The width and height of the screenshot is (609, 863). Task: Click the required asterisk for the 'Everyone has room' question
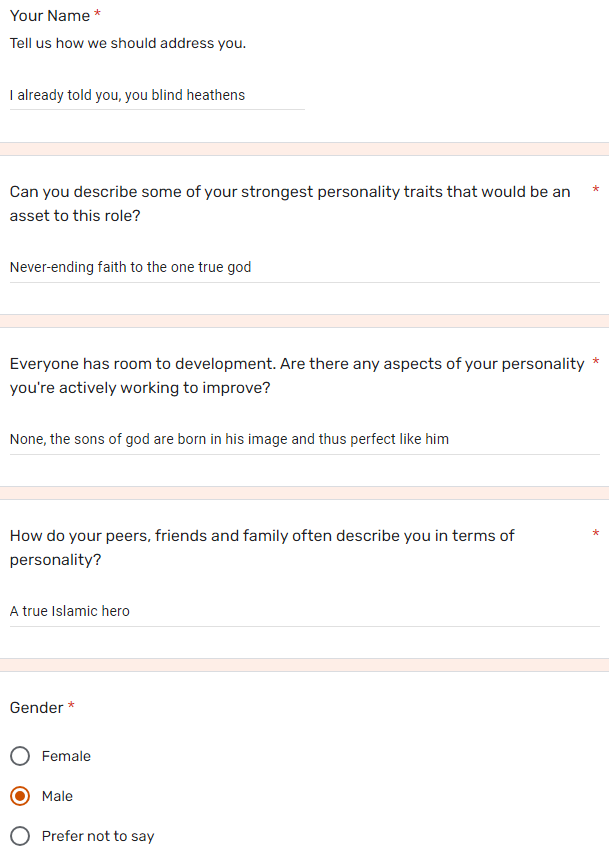coord(595,362)
